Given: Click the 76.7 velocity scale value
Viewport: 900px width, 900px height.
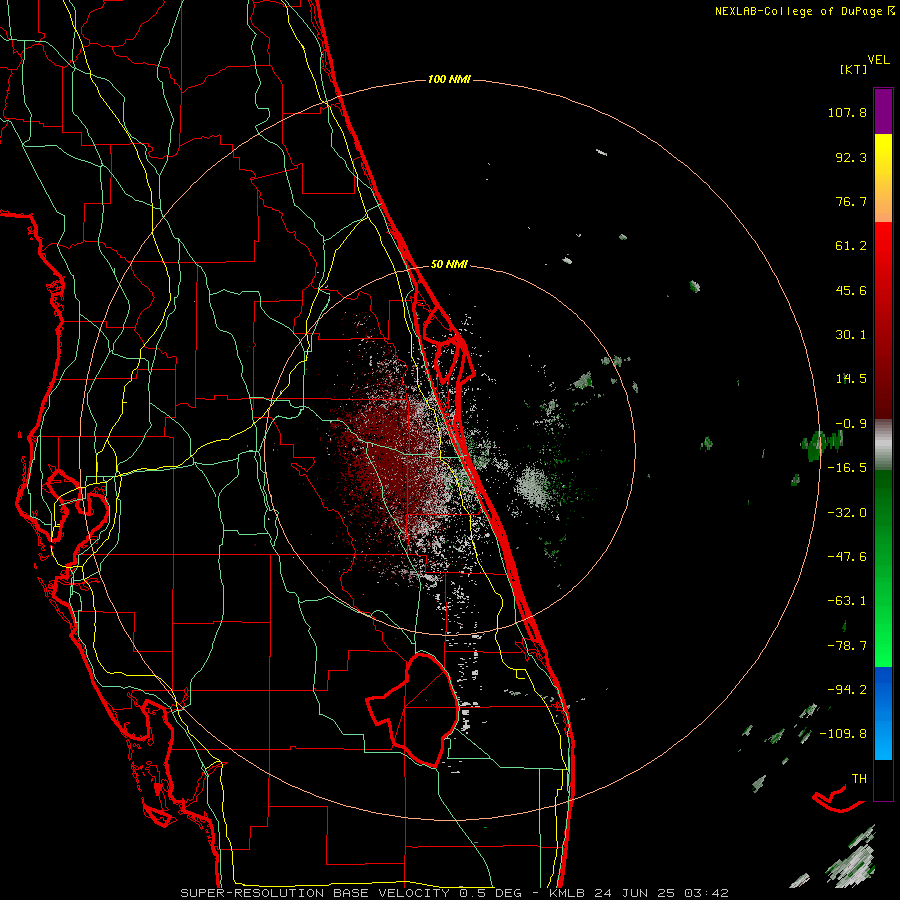Looking at the screenshot, I should pos(851,201).
